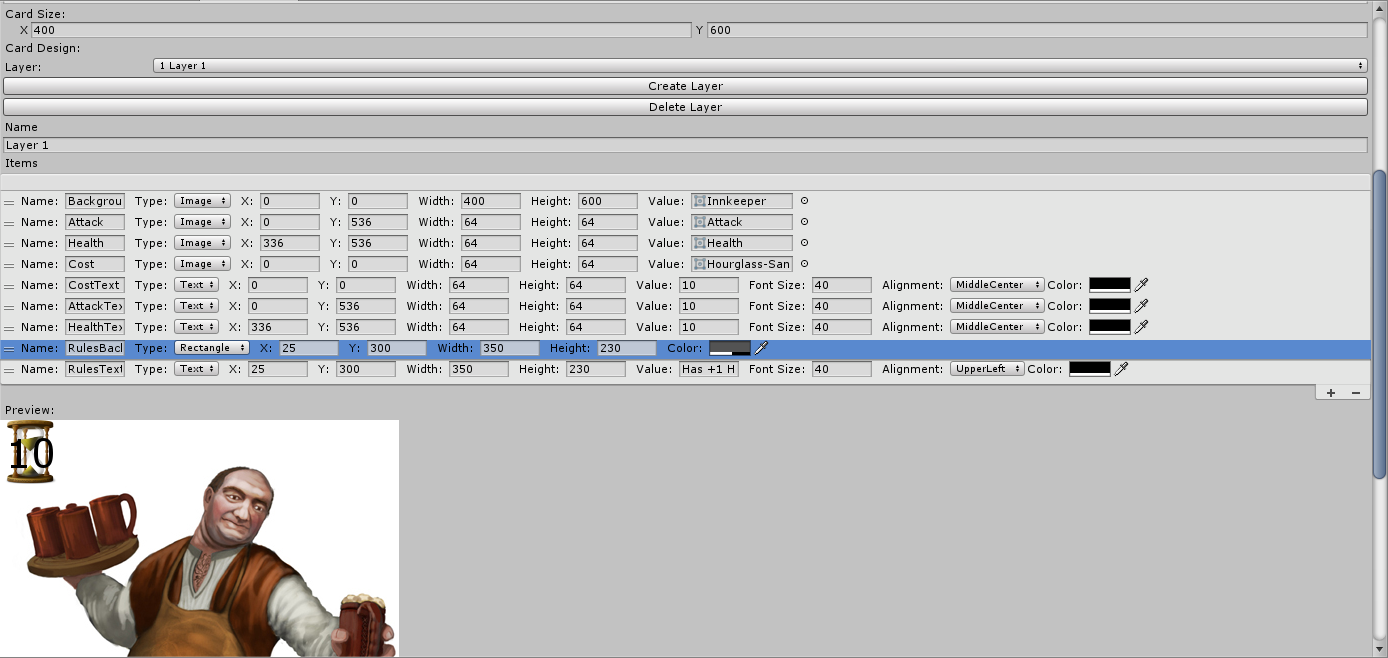The image size is (1388, 658).
Task: Click the Background row Height field
Action: [x=607, y=201]
